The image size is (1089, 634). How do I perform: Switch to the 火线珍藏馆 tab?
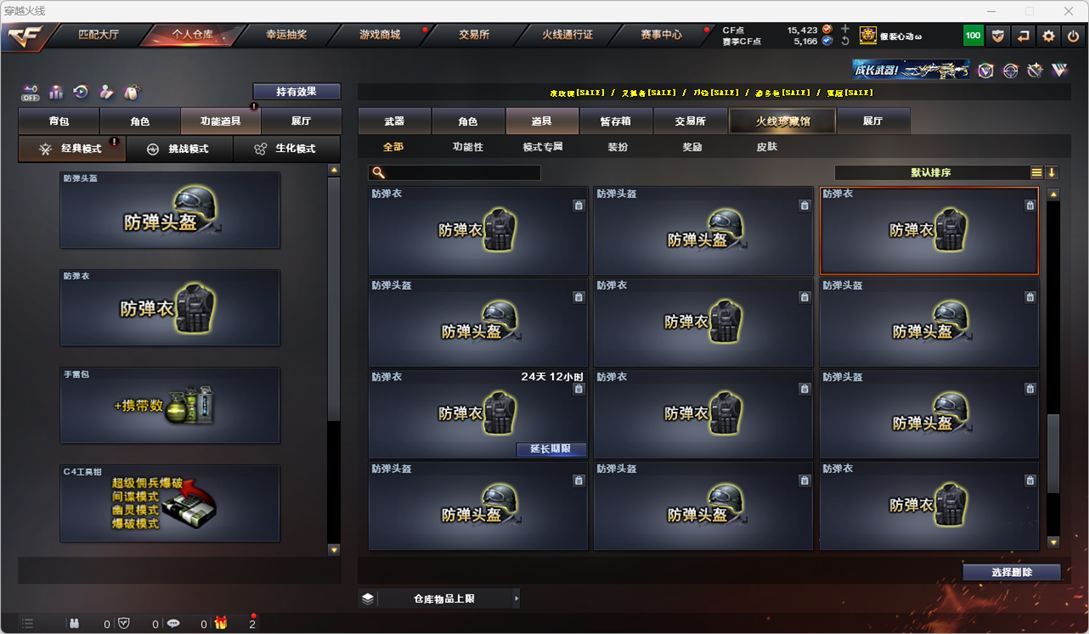tap(783, 121)
